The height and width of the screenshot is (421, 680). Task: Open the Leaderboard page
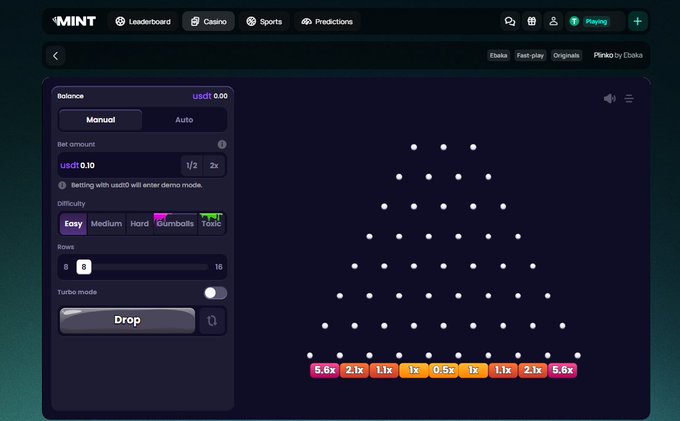[x=143, y=21]
